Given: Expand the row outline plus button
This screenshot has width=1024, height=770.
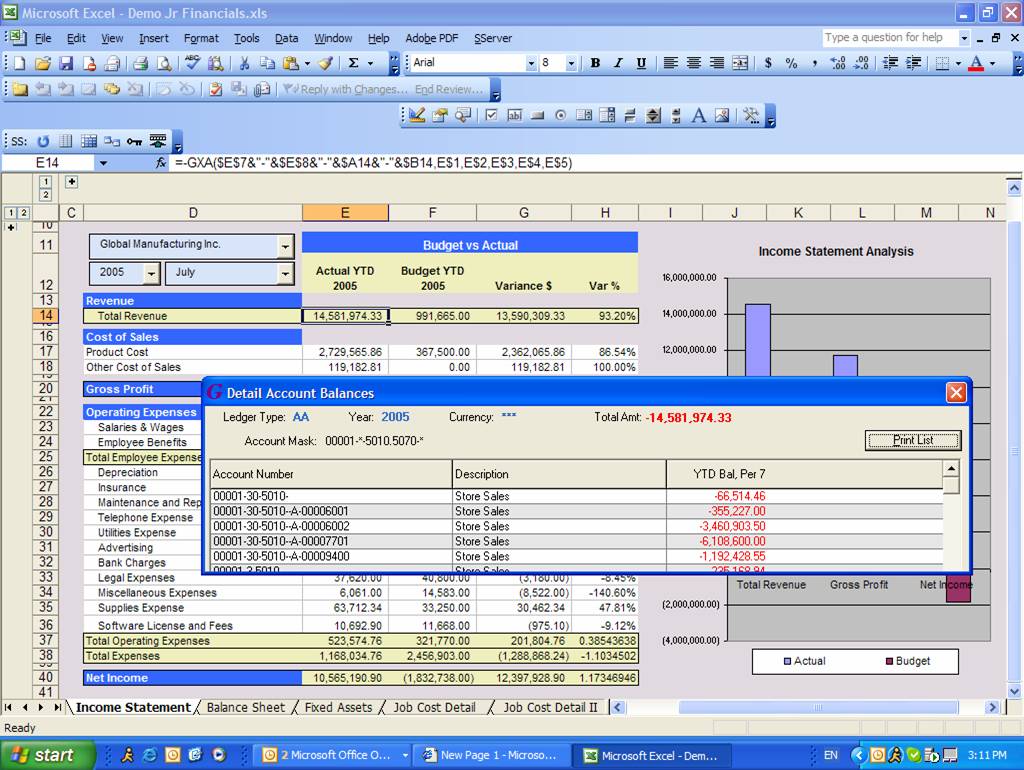Looking at the screenshot, I should coord(10,227).
